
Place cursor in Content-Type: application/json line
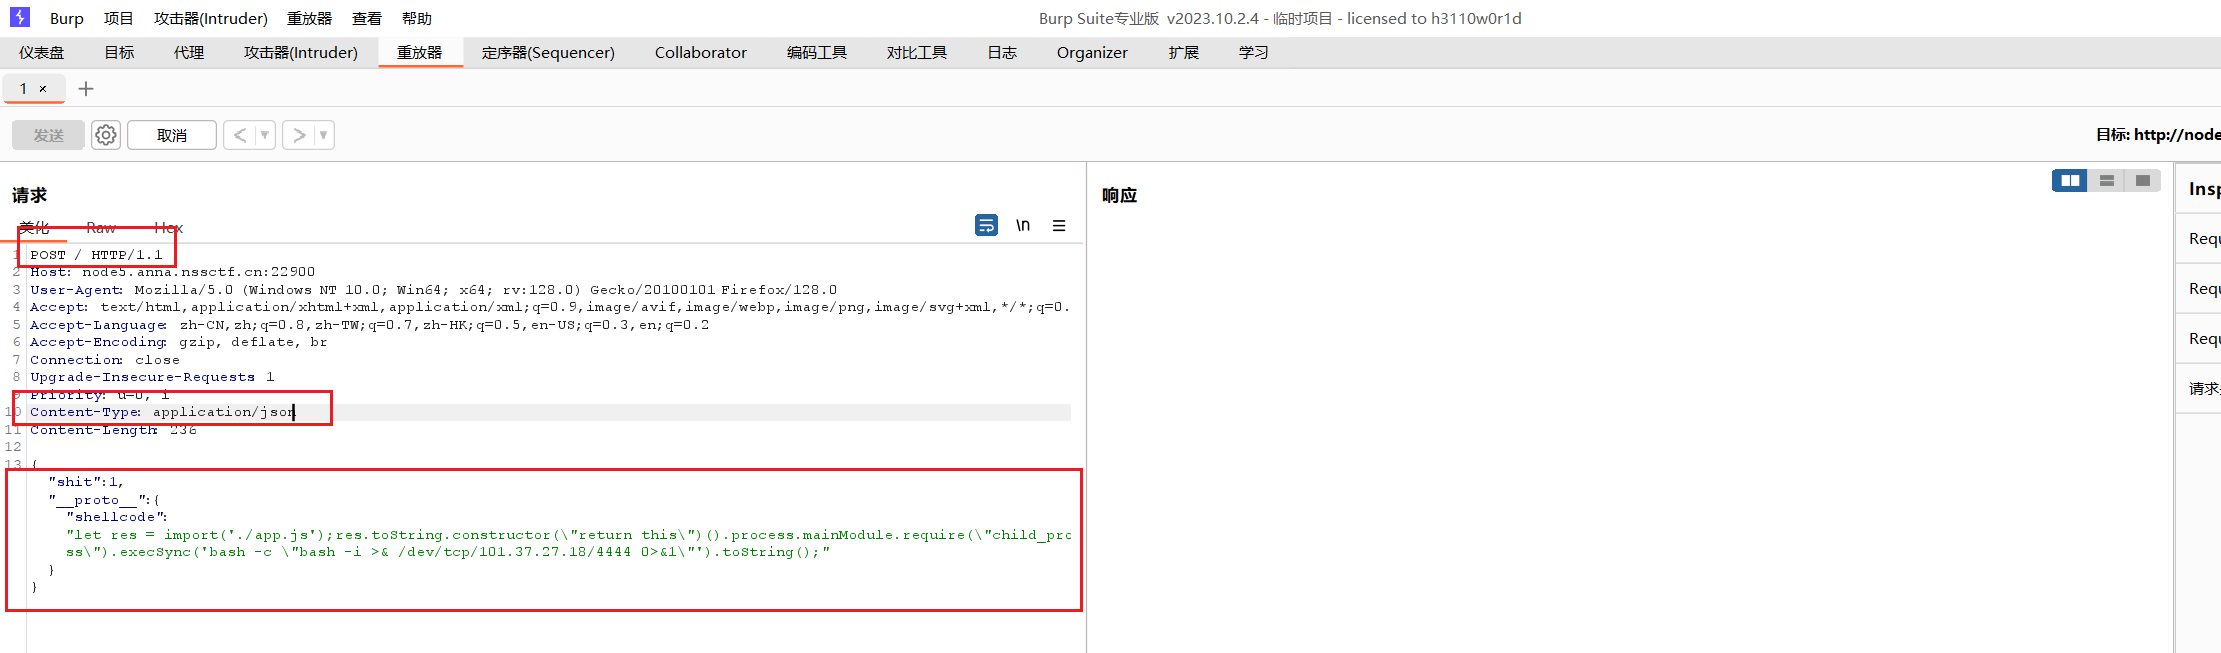click(x=163, y=412)
